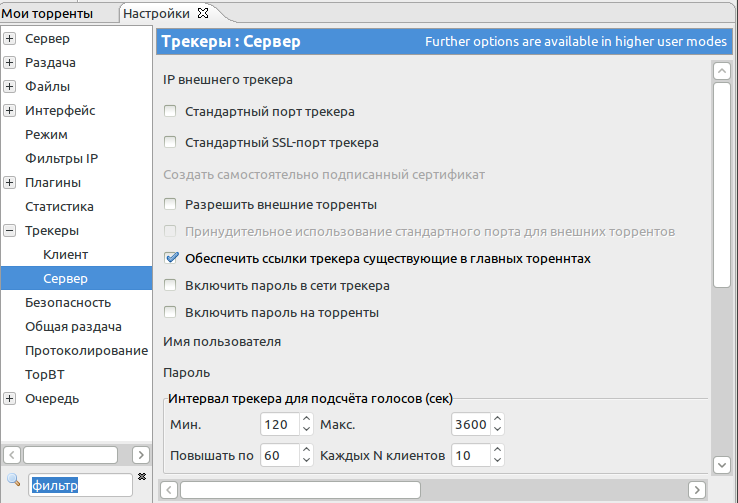Image resolution: width=738 pixels, height=503 pixels.
Task: Select Клиент under Трекеры
Action: tap(65, 255)
